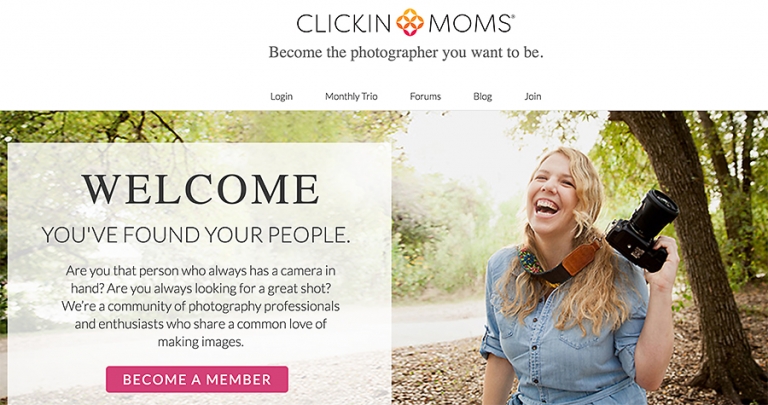Image resolution: width=768 pixels, height=405 pixels.
Task: Select Join in the navigation bar
Action: click(x=533, y=96)
